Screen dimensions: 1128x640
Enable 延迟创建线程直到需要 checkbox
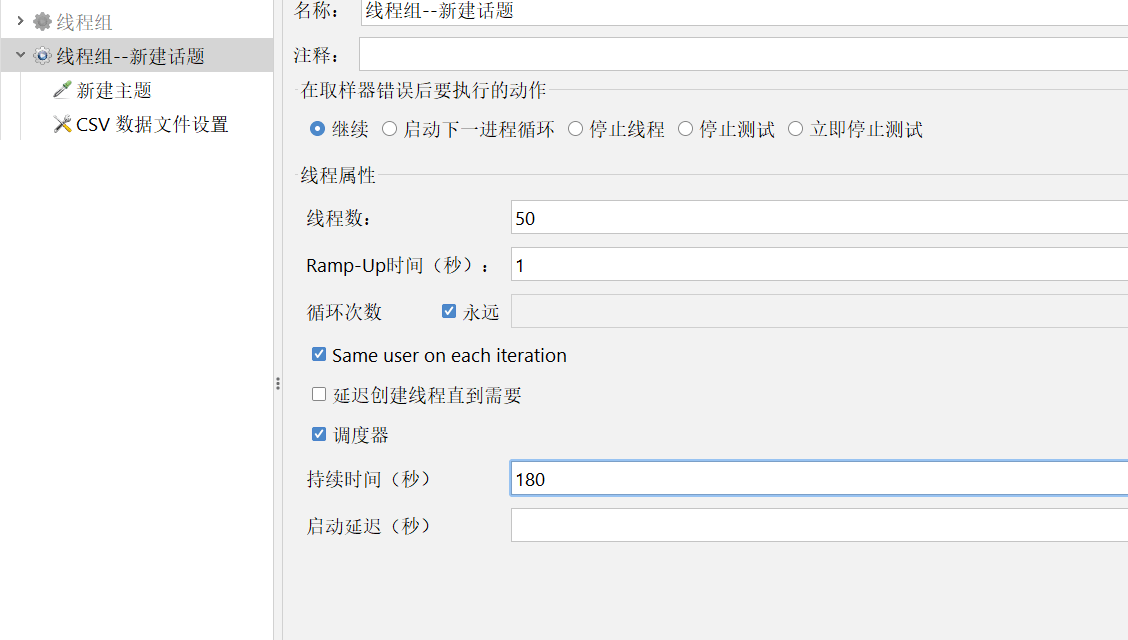(319, 394)
